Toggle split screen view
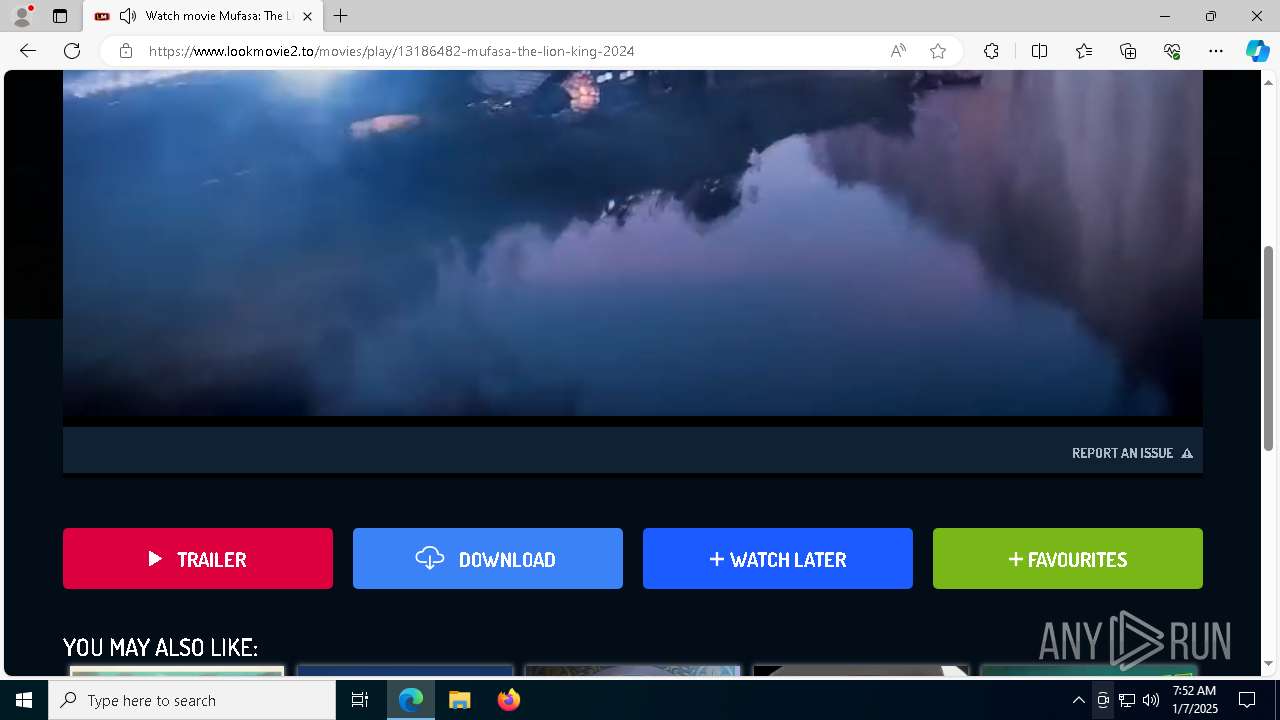Screen dimensions: 1280x720 tap(1039, 51)
